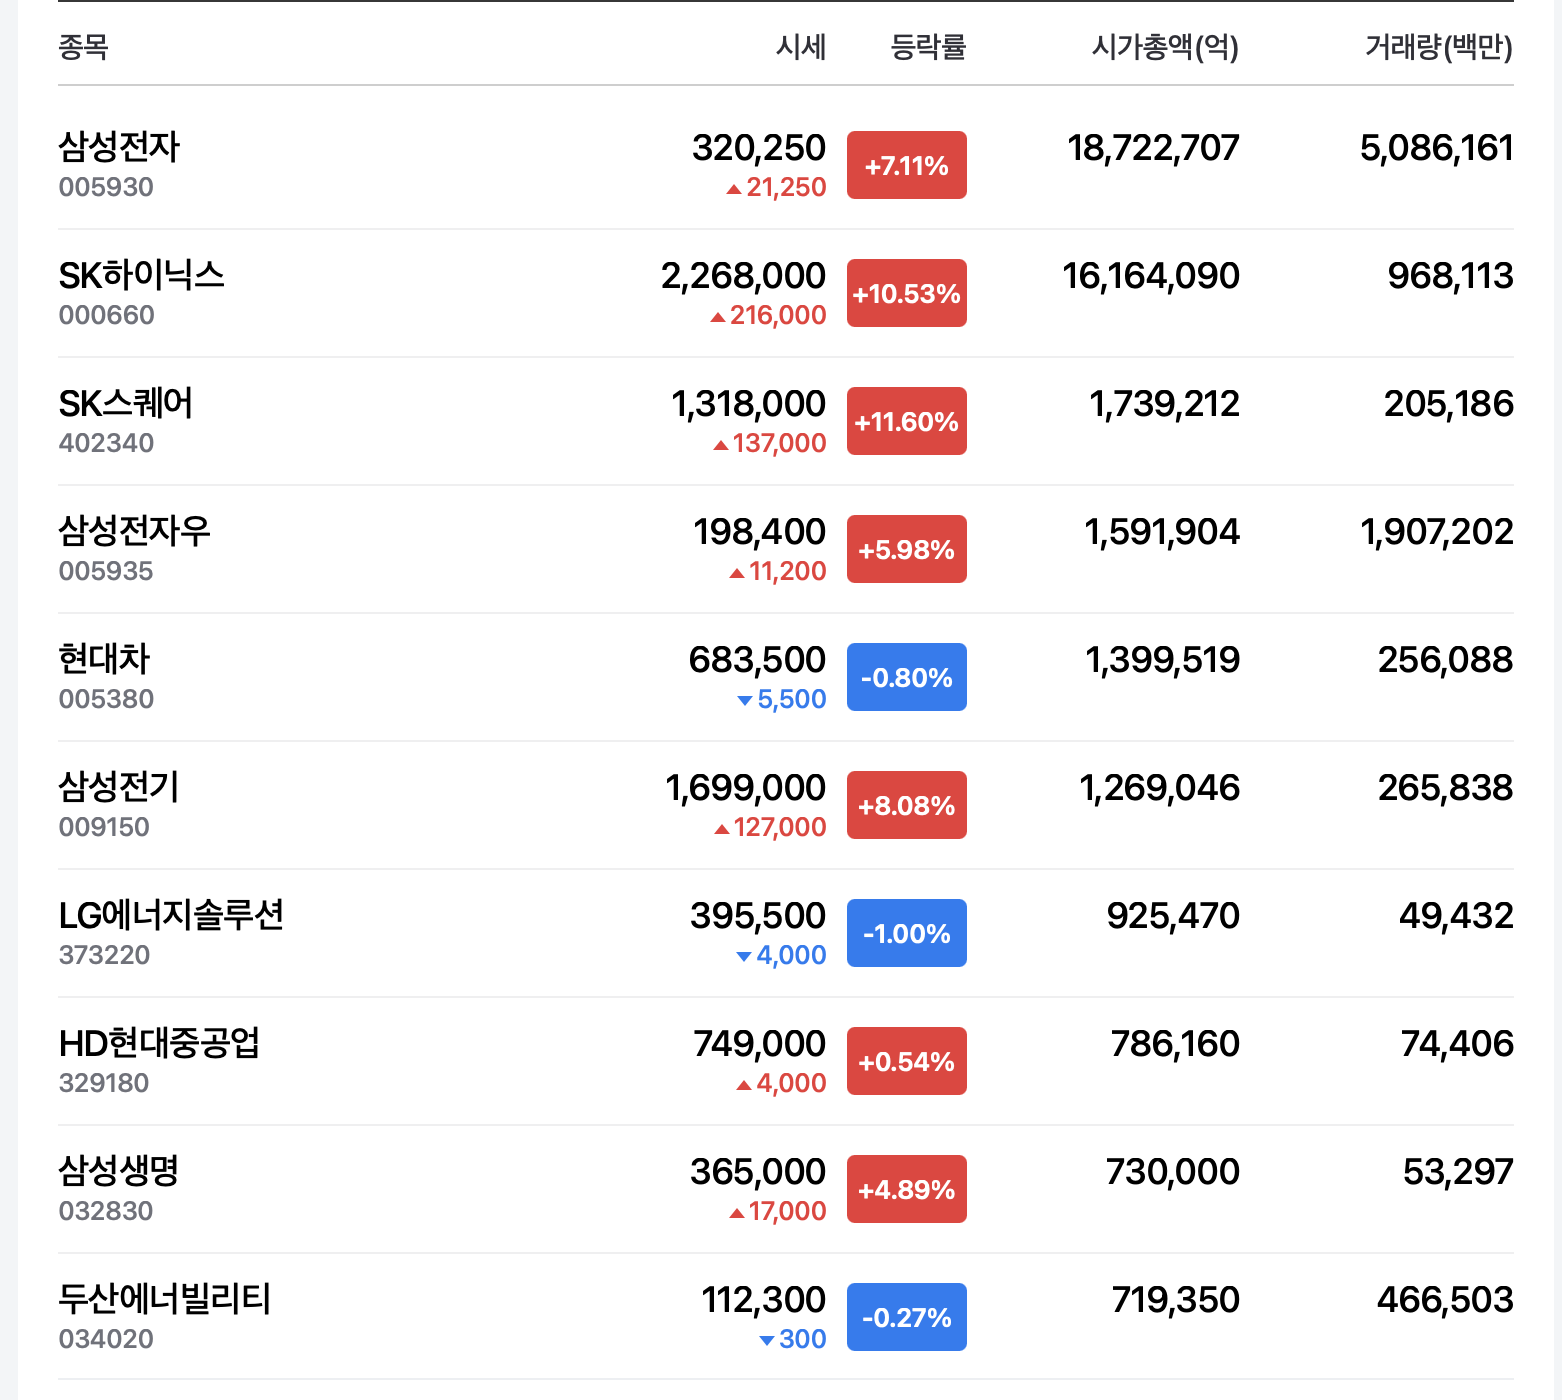Sort by the 거래량(백만) column header
Screen dimensions: 1562x1400
pos(1439,47)
